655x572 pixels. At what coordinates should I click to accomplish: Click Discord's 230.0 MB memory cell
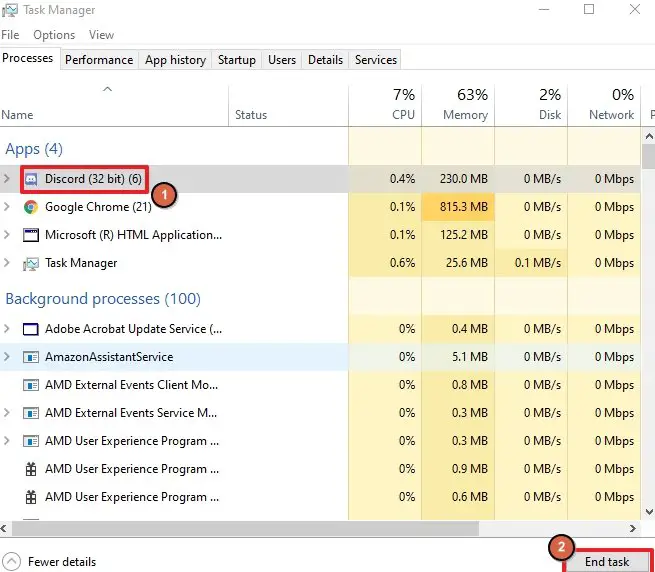click(x=458, y=179)
